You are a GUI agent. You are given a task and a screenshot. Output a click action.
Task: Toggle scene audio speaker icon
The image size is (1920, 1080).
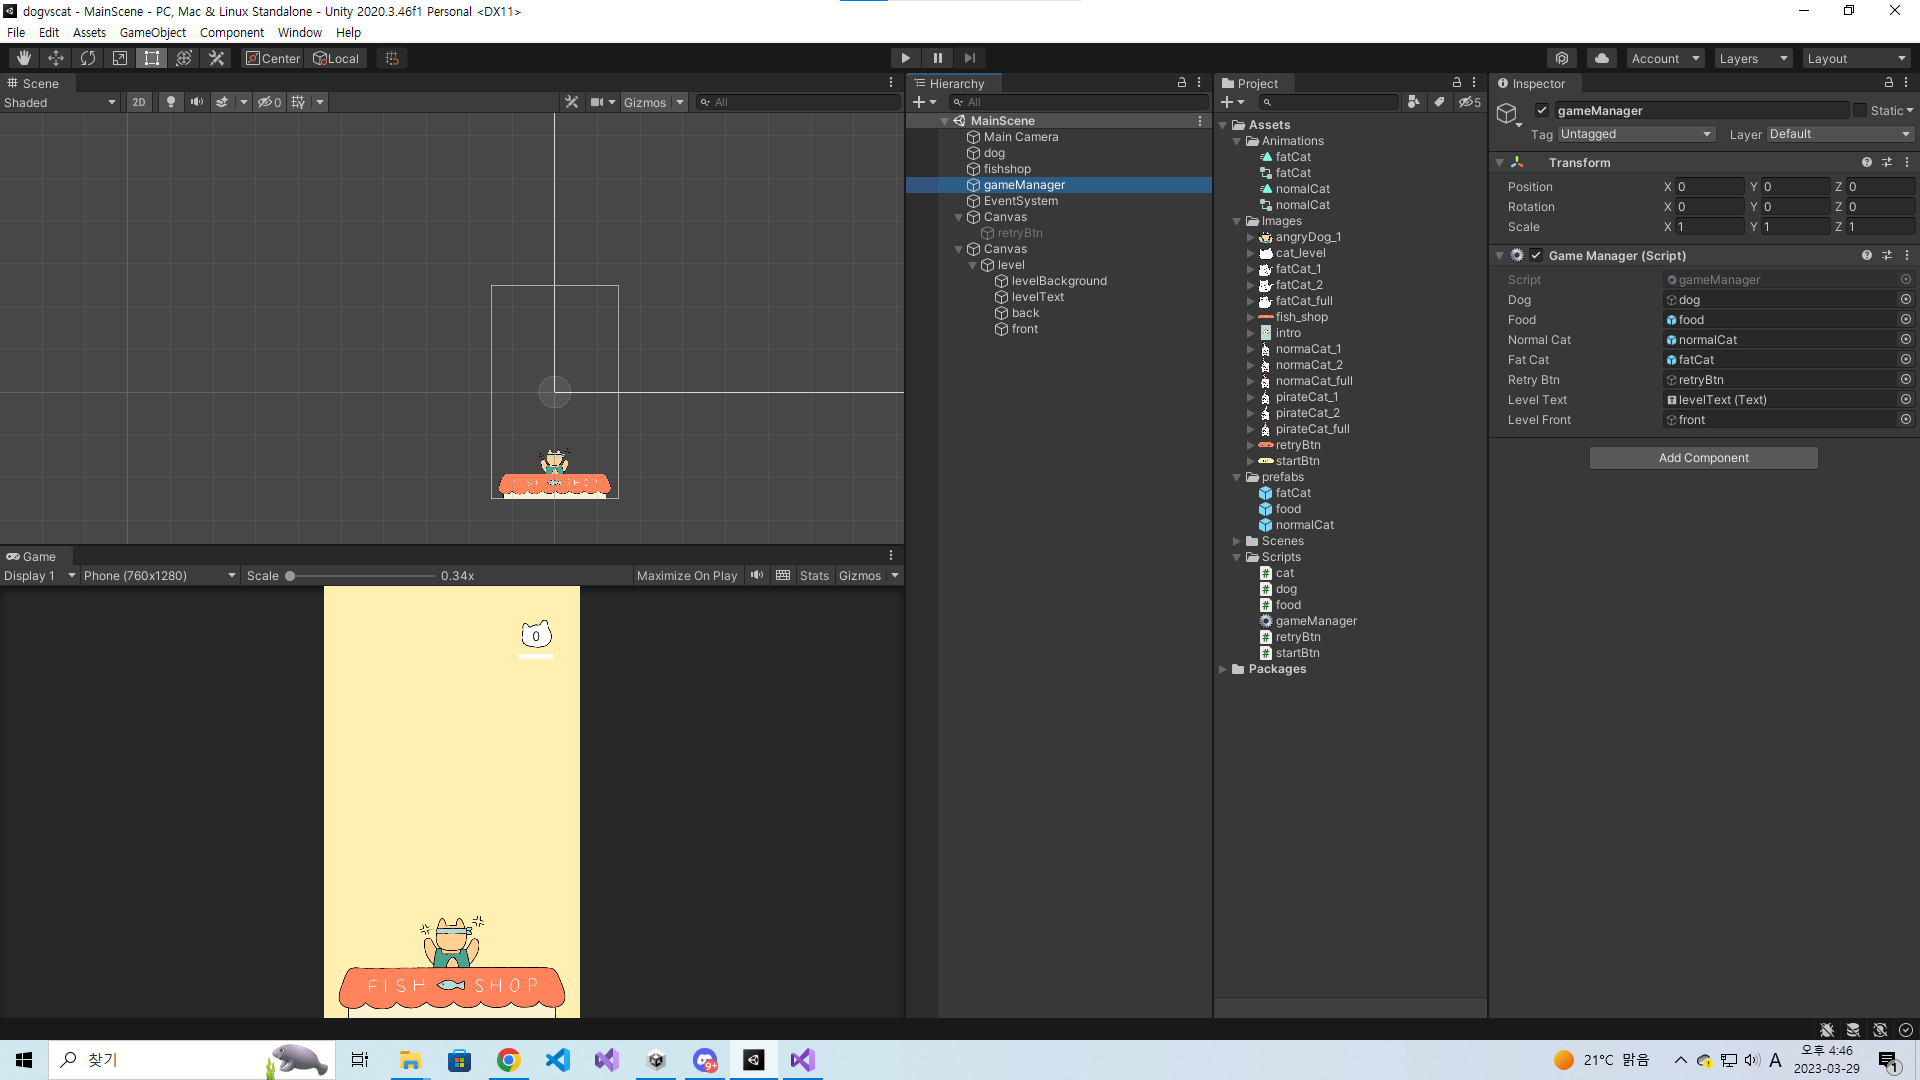197,102
